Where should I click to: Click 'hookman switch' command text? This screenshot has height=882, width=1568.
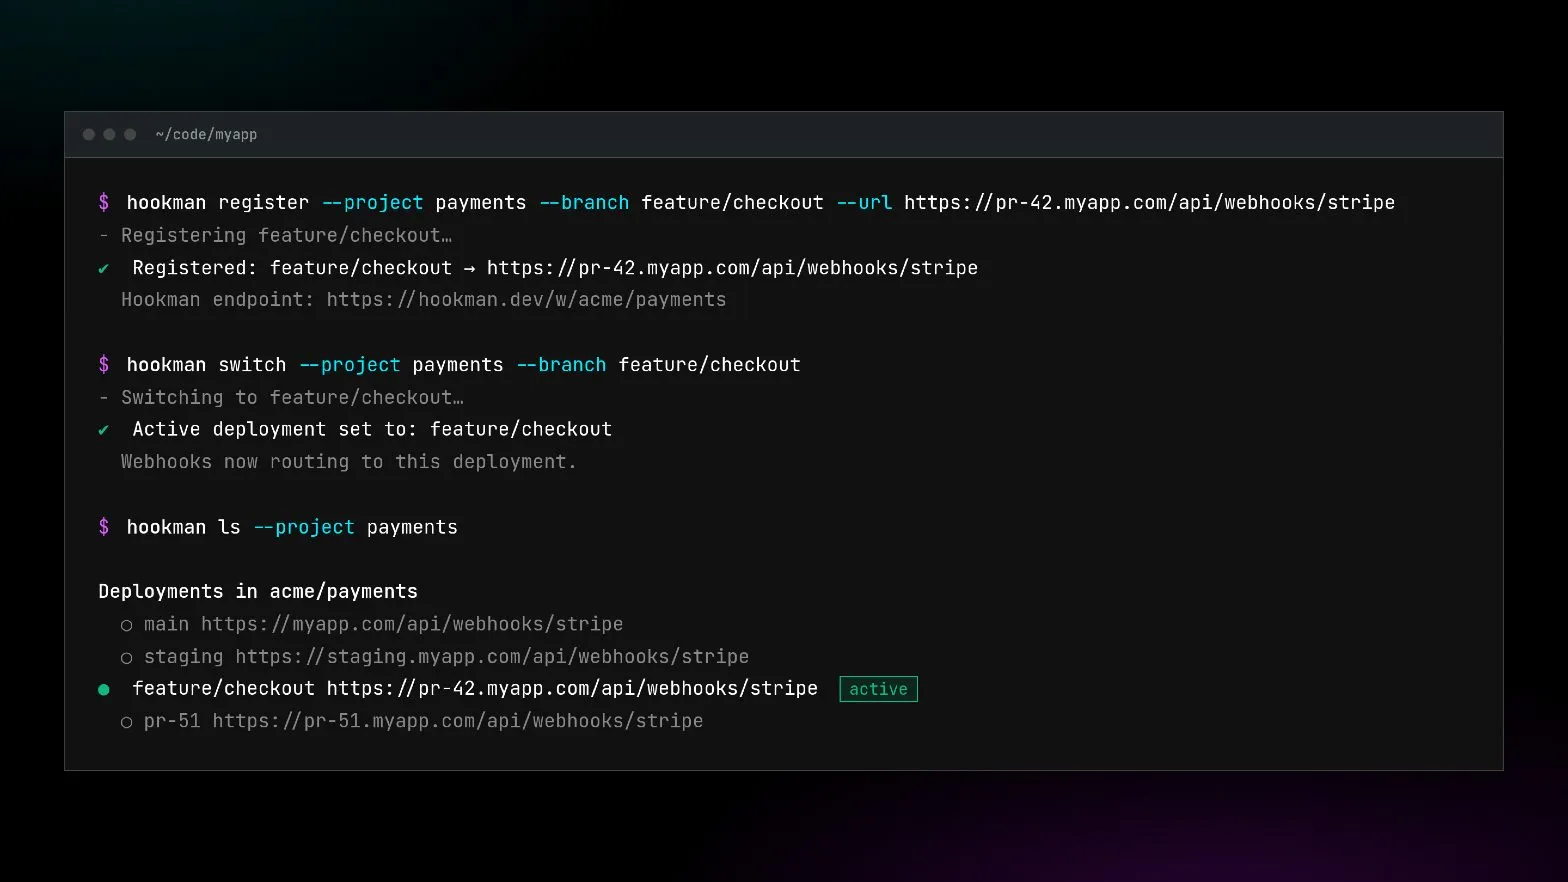coord(207,364)
